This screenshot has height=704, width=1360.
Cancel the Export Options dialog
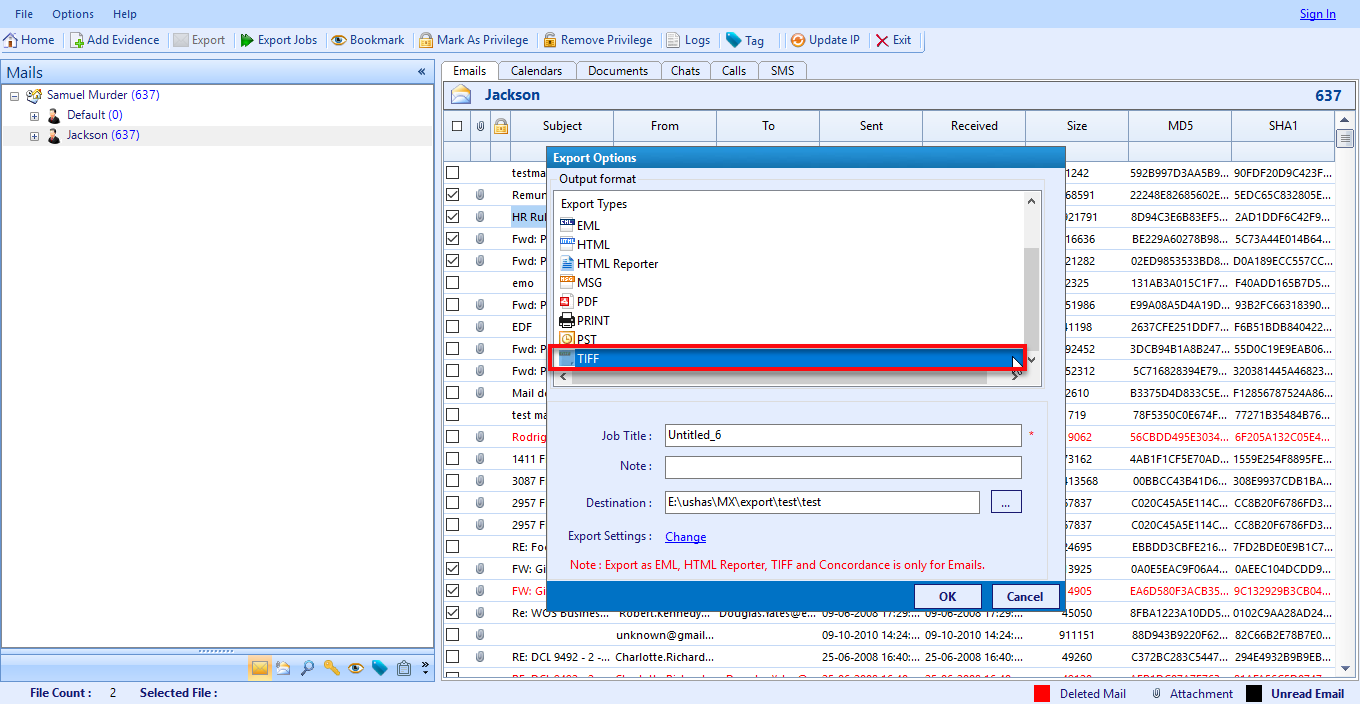(x=1025, y=597)
